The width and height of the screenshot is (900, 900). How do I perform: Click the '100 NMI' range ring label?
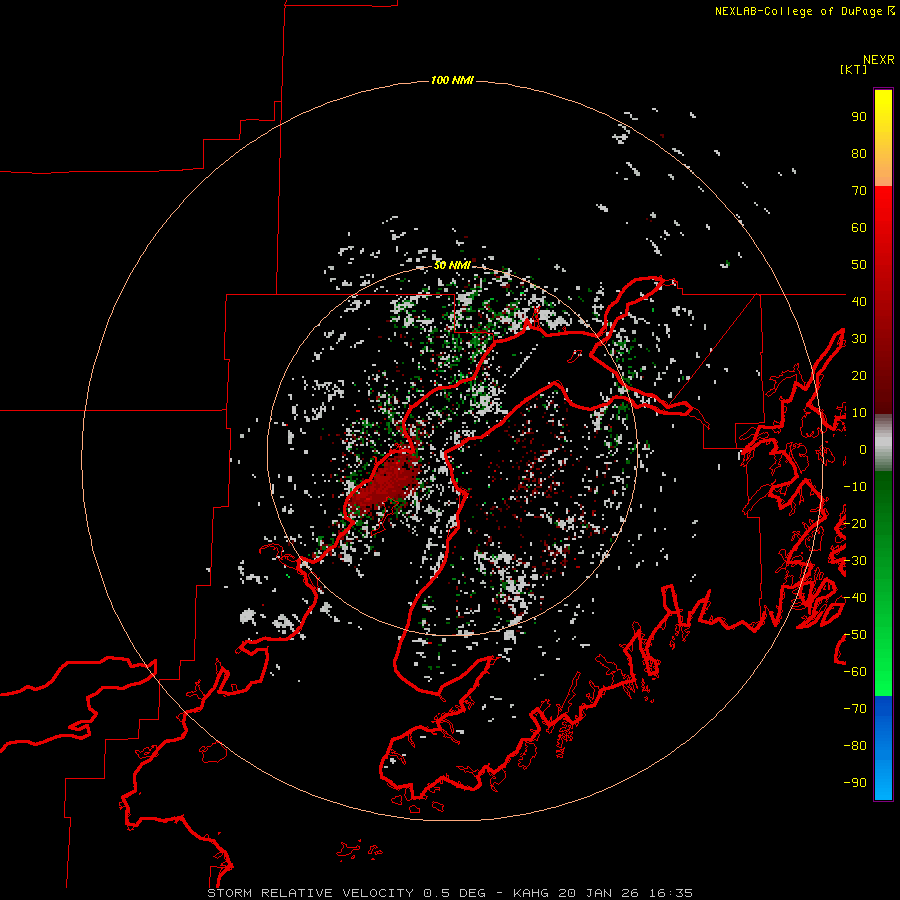coord(452,80)
